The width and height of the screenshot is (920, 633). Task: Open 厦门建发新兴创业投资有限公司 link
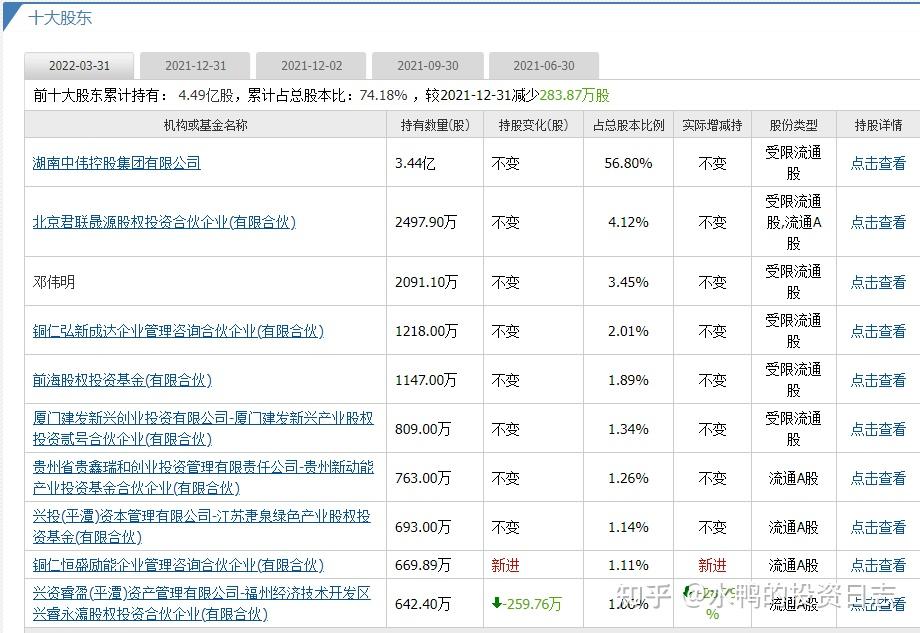tap(199, 418)
